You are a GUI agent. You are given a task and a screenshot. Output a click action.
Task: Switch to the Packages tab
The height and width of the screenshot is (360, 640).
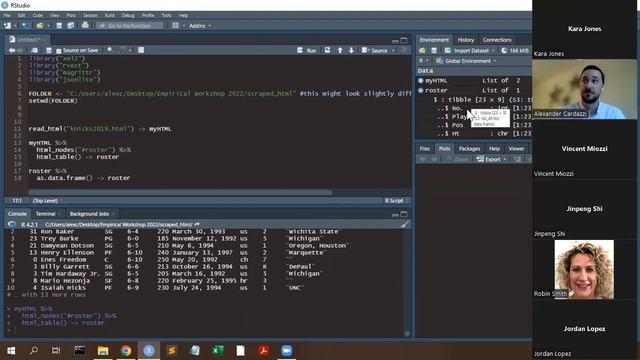(x=469, y=149)
